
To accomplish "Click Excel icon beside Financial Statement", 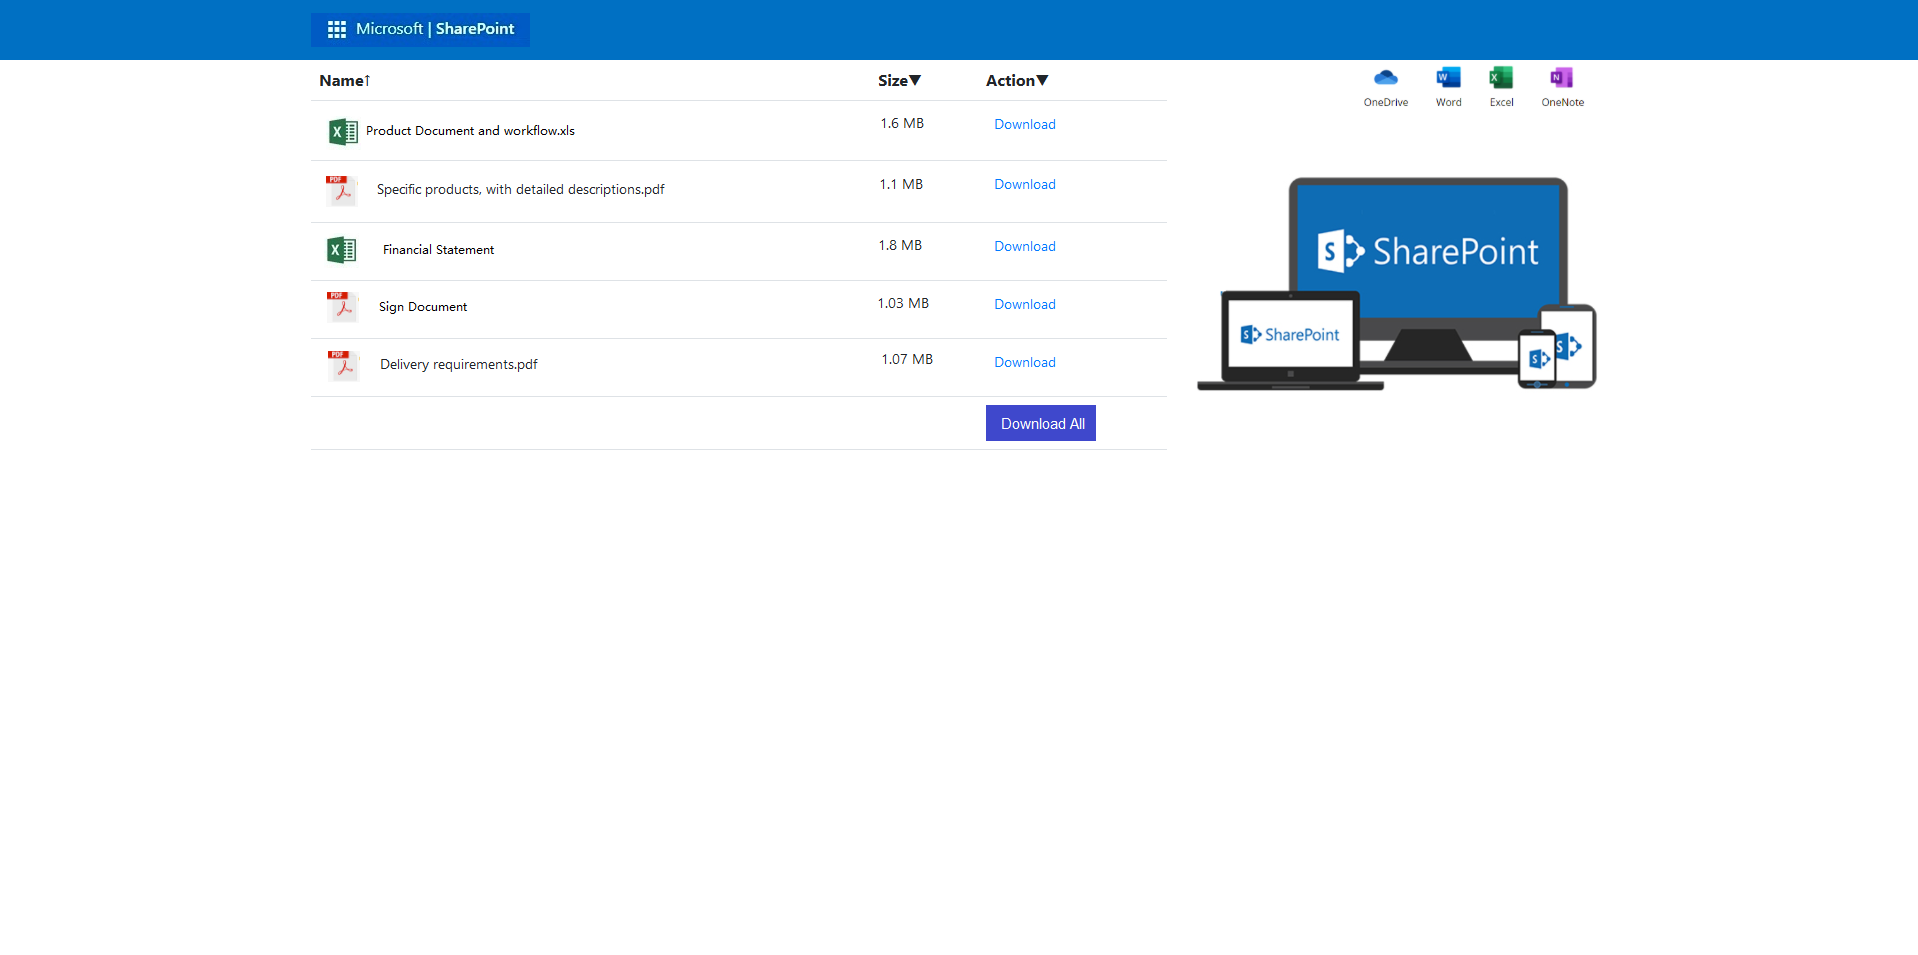I will coord(342,250).
